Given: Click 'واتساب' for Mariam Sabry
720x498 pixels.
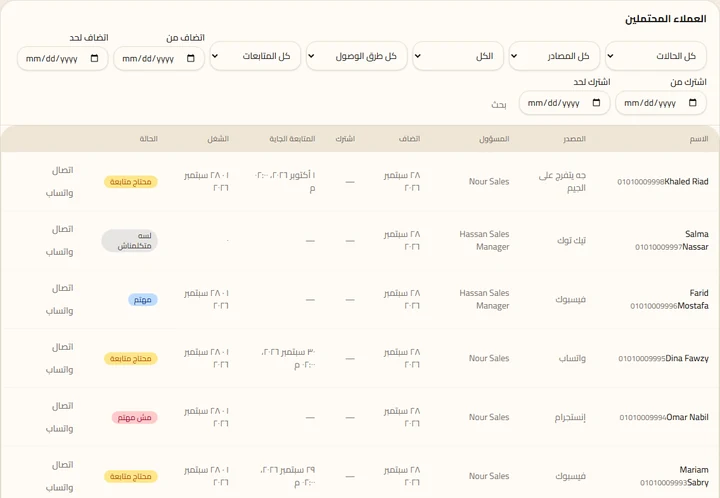Looking at the screenshot, I should (59, 487).
